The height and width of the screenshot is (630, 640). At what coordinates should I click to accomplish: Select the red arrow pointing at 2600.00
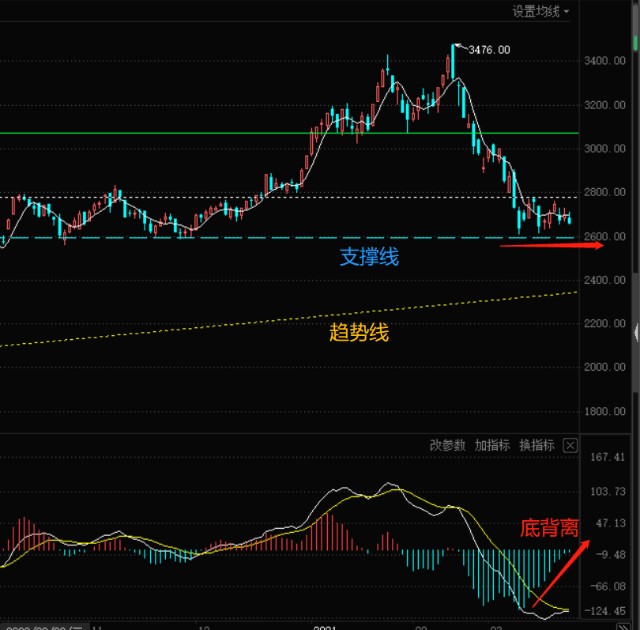pyautogui.click(x=552, y=245)
